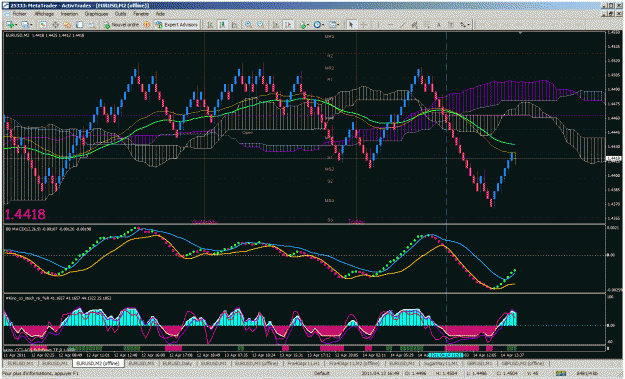625x379 pixels.
Task: Select the arrows drawing tool
Action: point(463,25)
